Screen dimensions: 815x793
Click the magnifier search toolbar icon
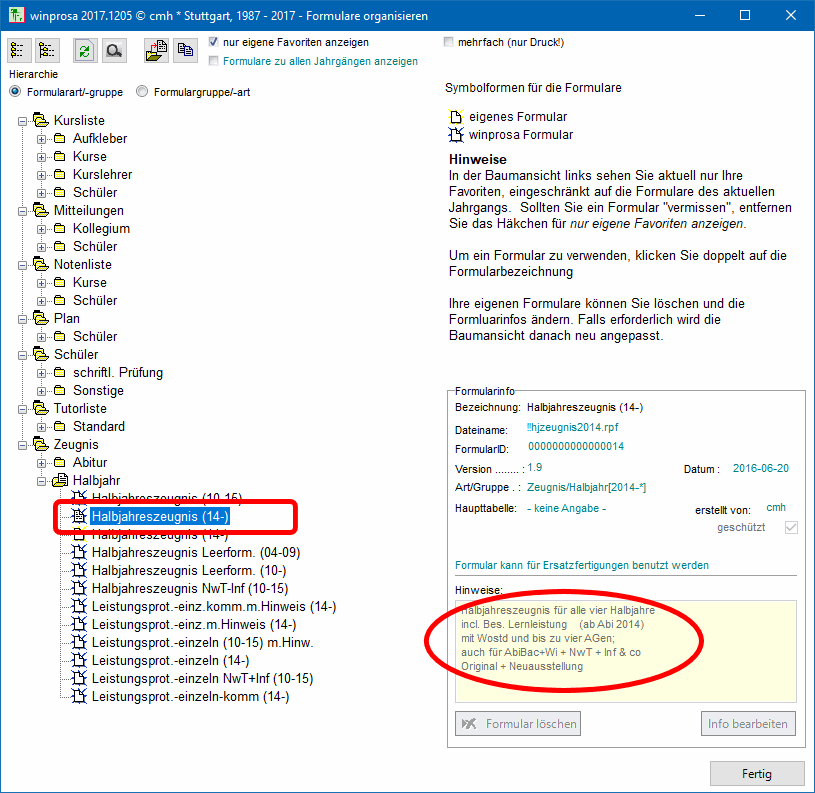113,51
